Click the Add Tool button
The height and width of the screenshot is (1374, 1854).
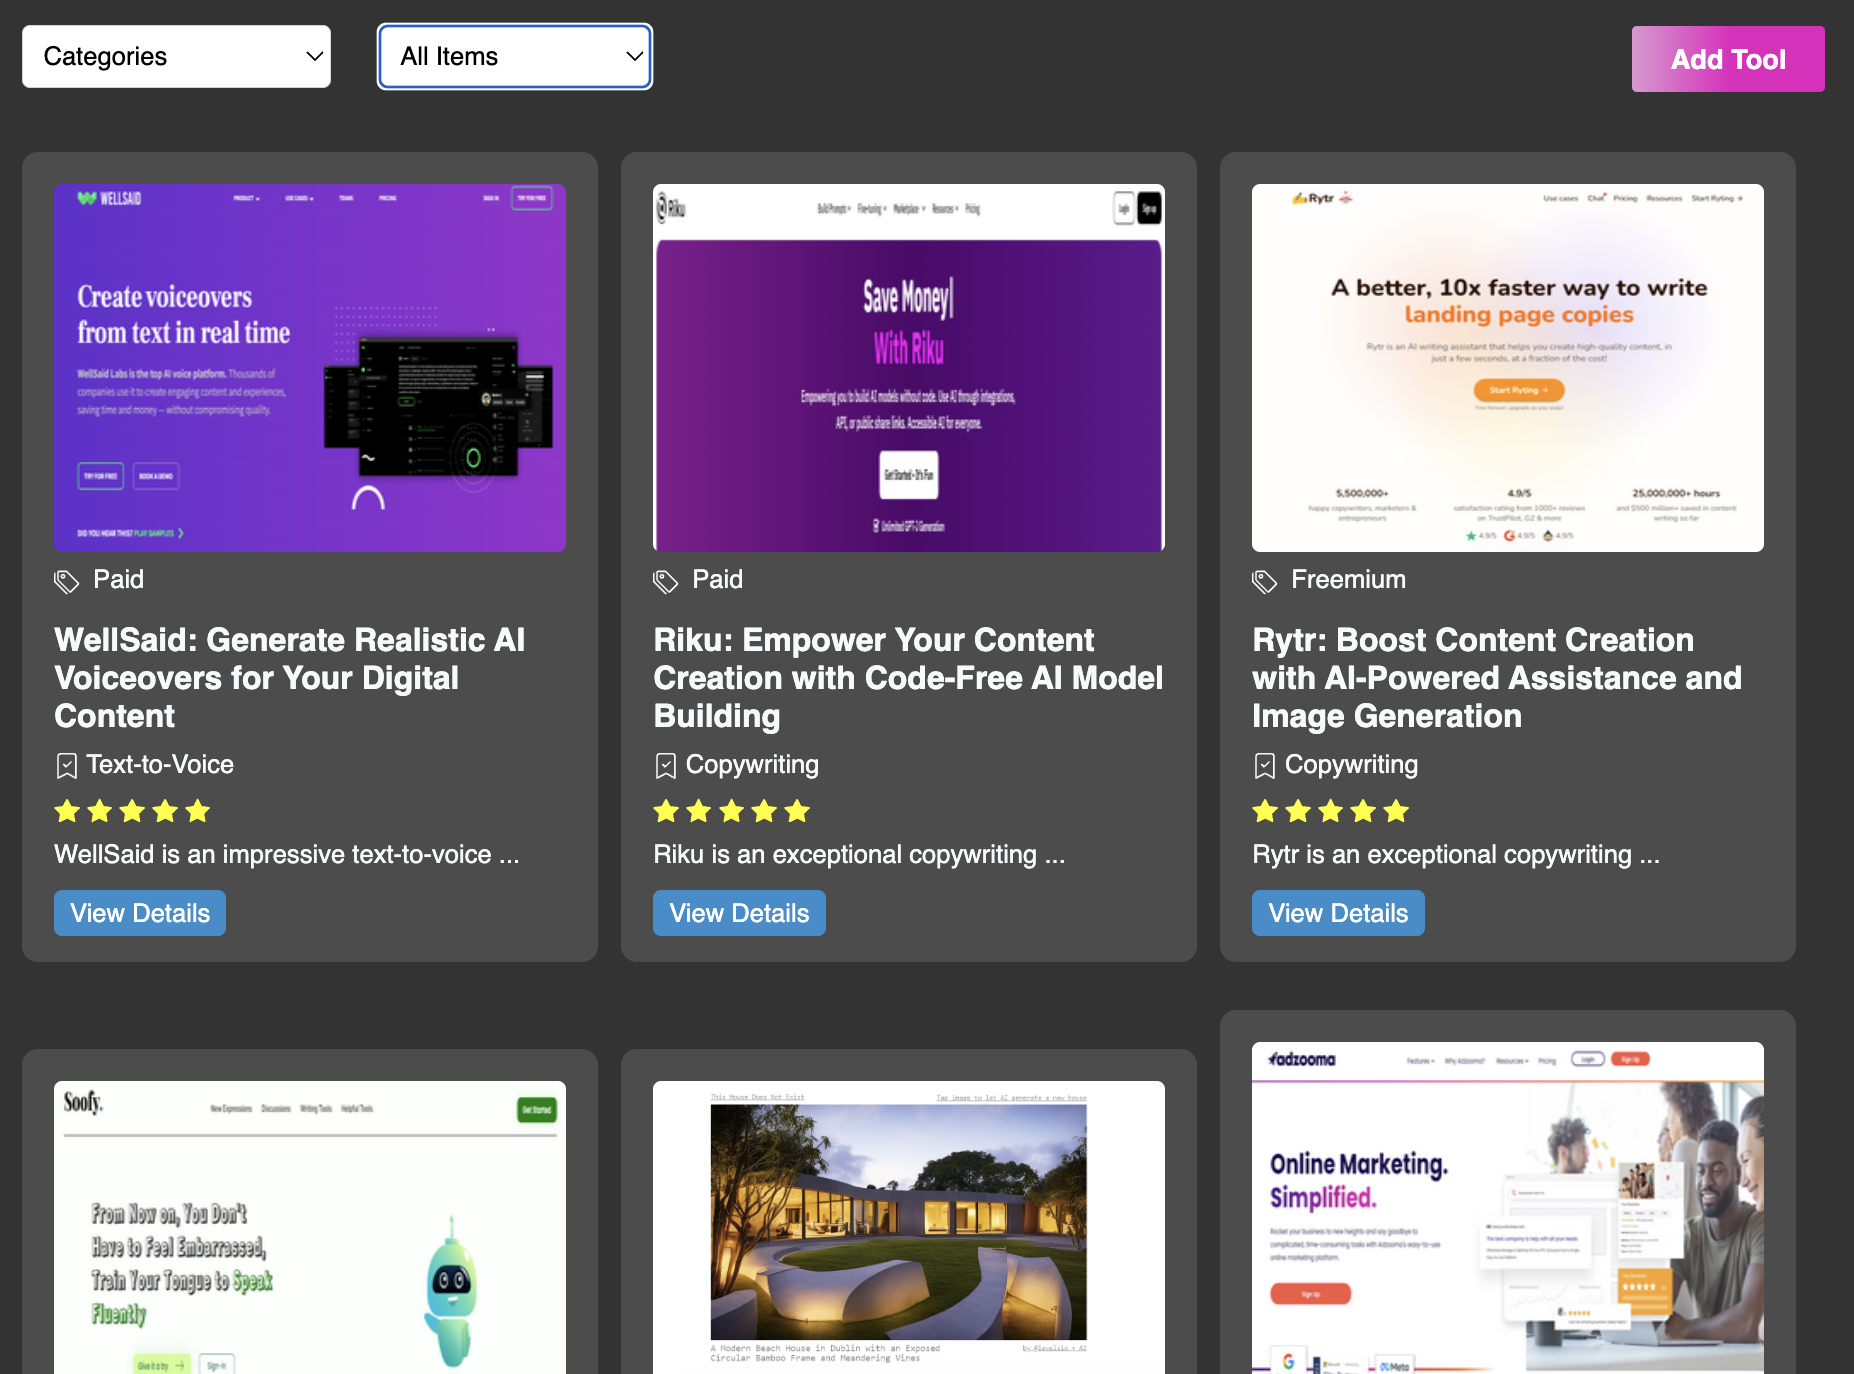click(1728, 59)
